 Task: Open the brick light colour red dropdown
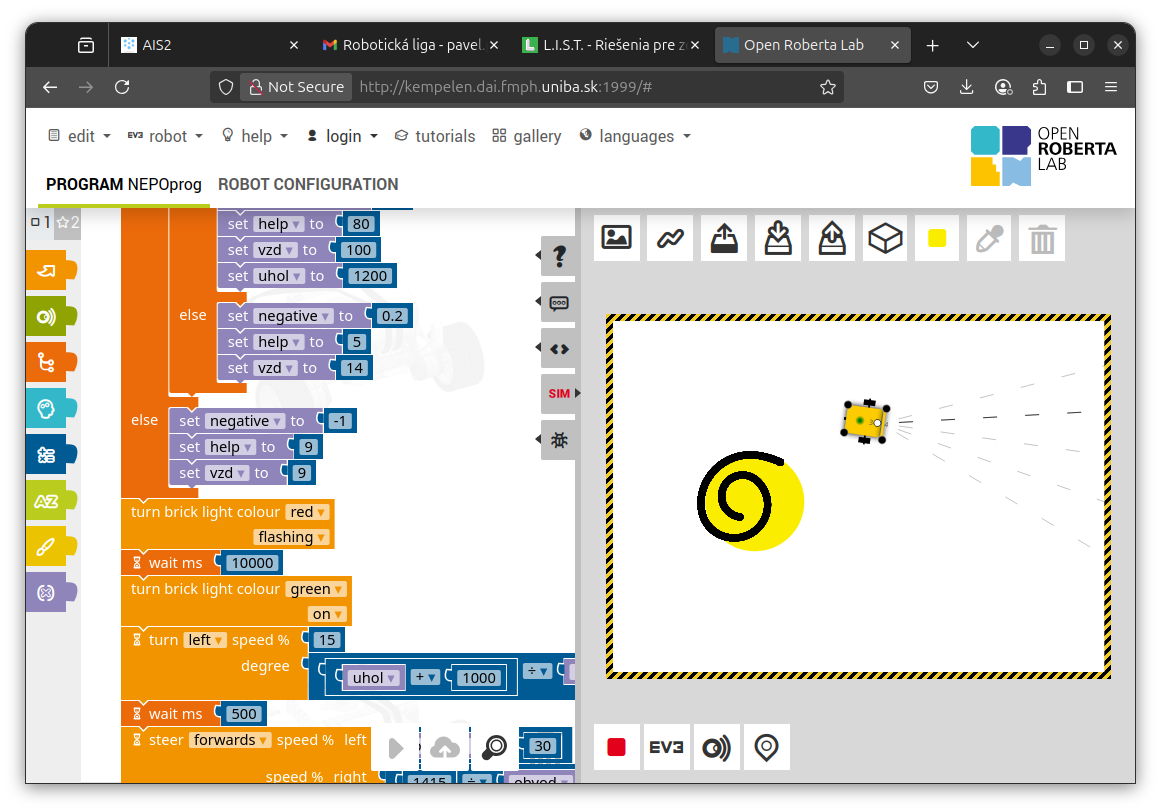tap(308, 512)
